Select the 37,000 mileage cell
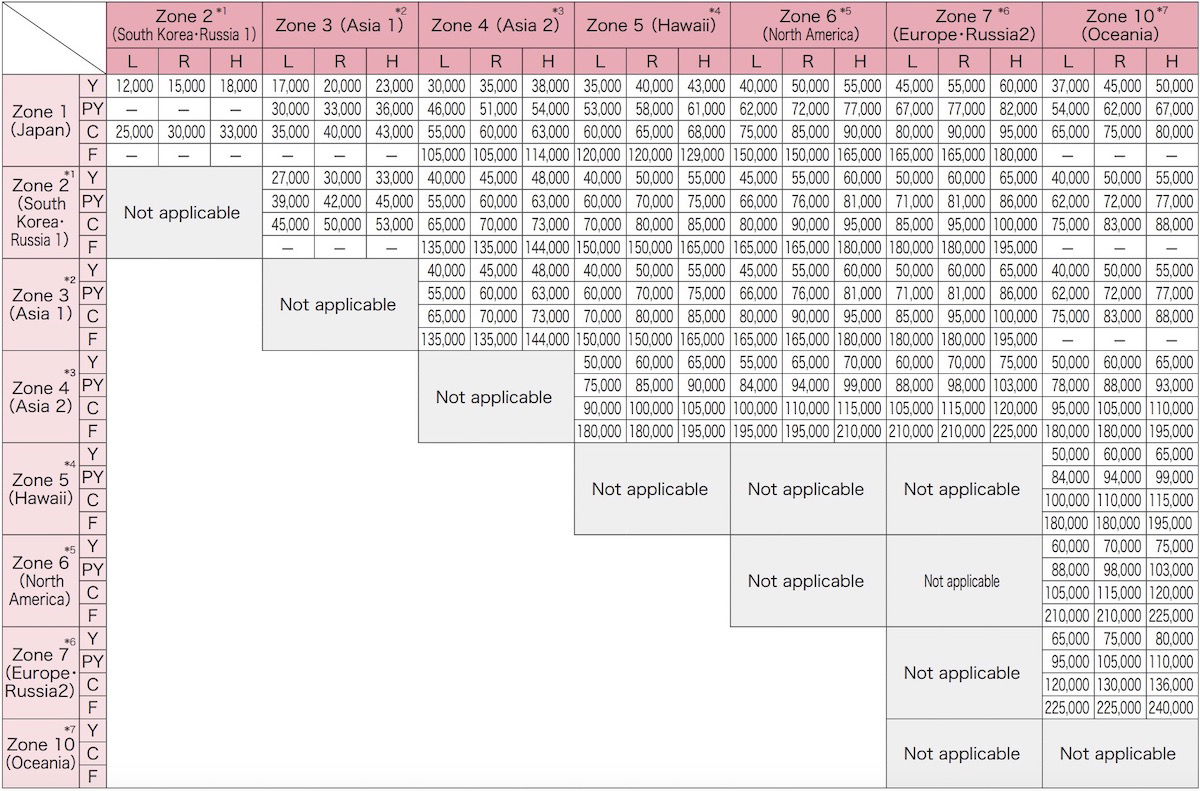 (x=1069, y=87)
